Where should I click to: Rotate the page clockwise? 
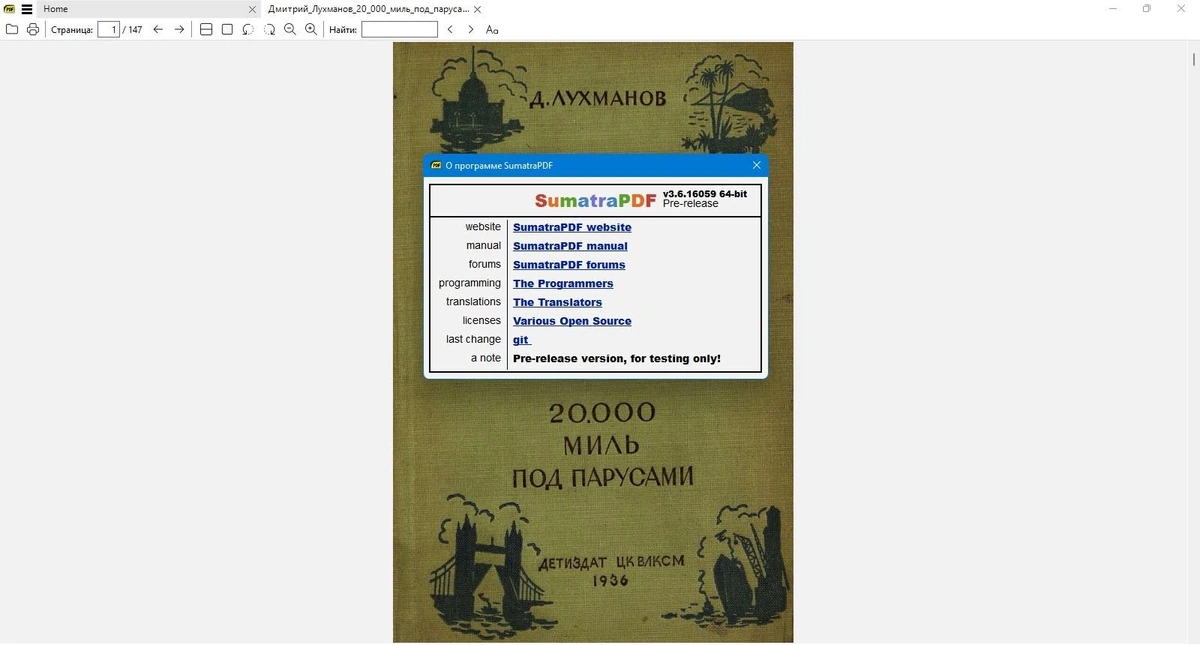click(269, 29)
